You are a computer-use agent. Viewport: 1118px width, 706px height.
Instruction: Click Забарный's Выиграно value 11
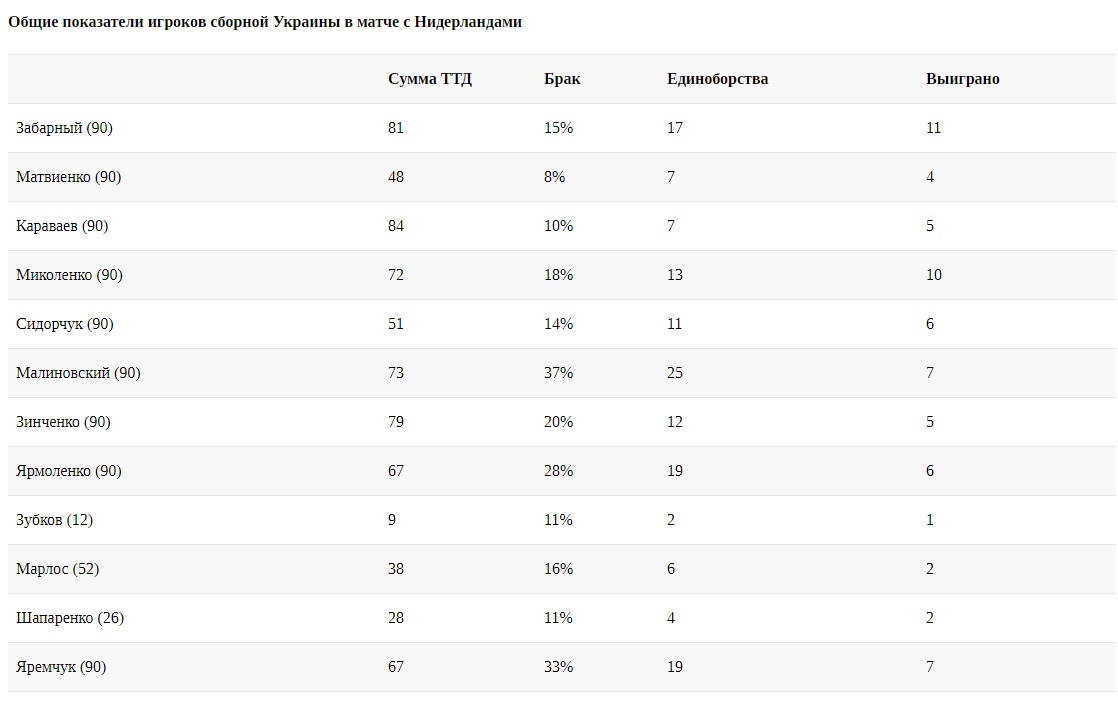click(x=934, y=128)
